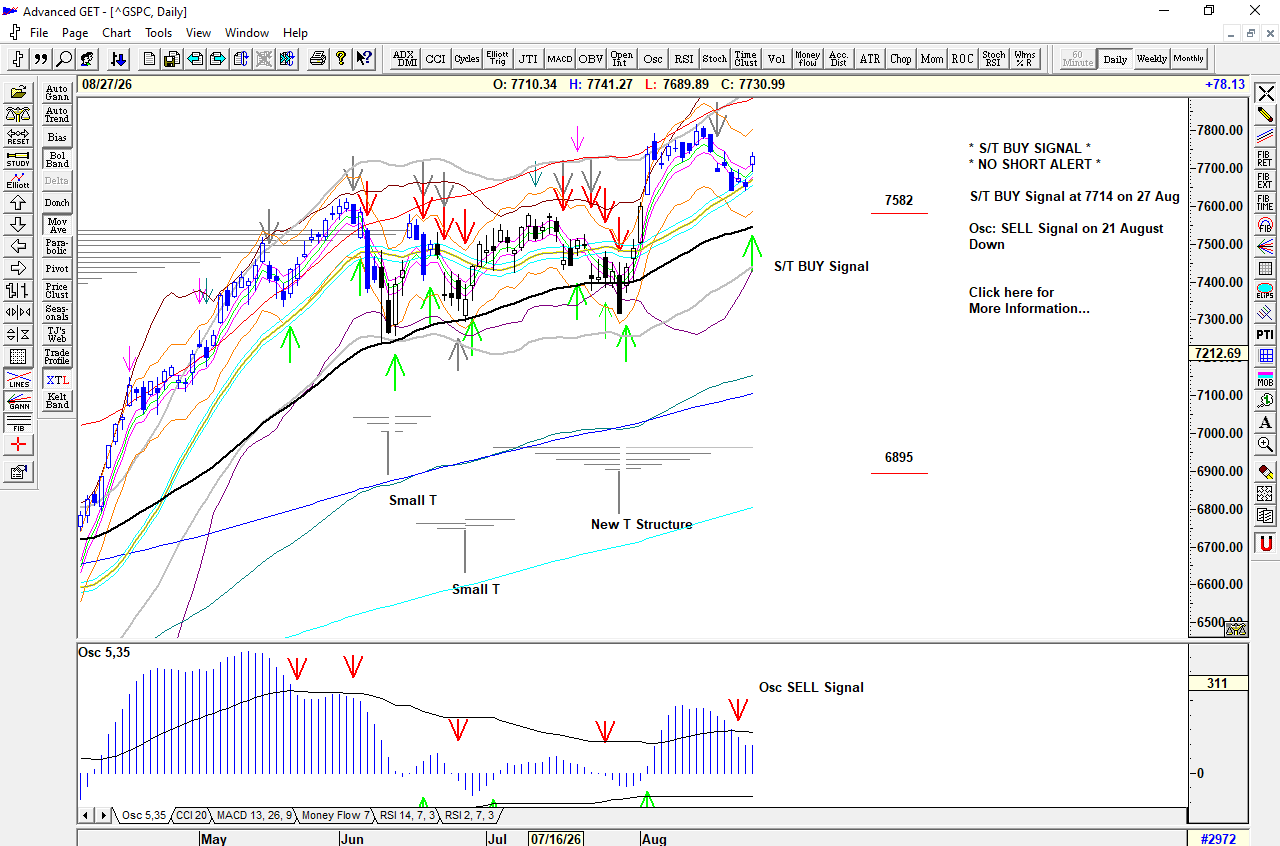Toggle the Bol Band study
The height and width of the screenshot is (846, 1280).
tap(57, 160)
